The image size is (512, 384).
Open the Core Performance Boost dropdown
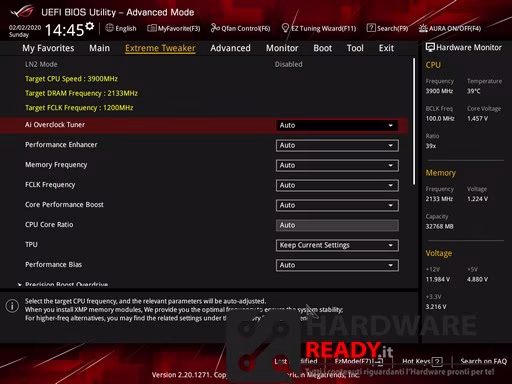coord(337,205)
